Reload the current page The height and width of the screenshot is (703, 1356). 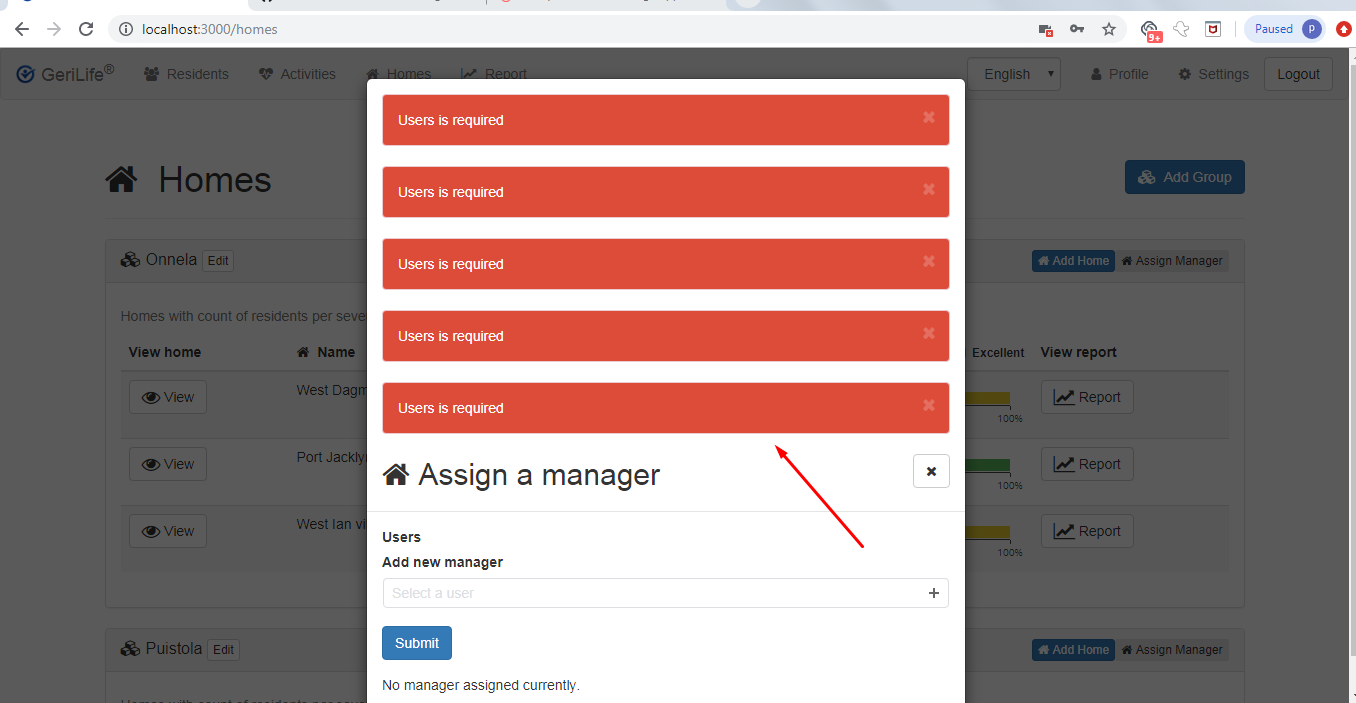pos(86,29)
